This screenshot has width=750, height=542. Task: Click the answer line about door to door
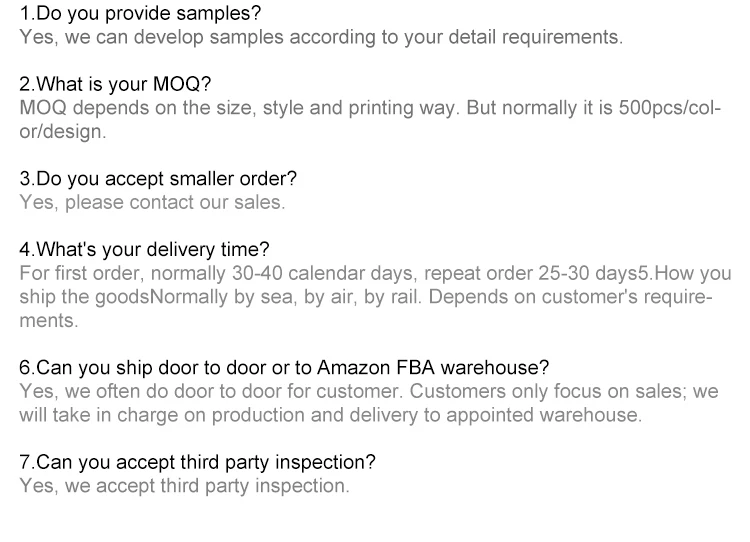pos(368,391)
